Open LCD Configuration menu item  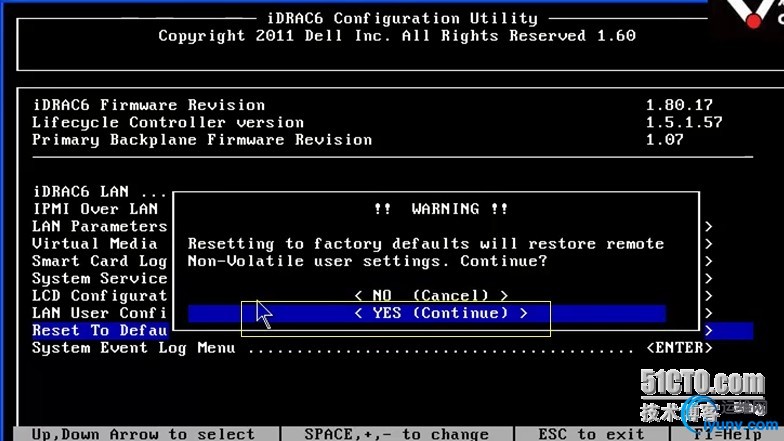(x=99, y=296)
